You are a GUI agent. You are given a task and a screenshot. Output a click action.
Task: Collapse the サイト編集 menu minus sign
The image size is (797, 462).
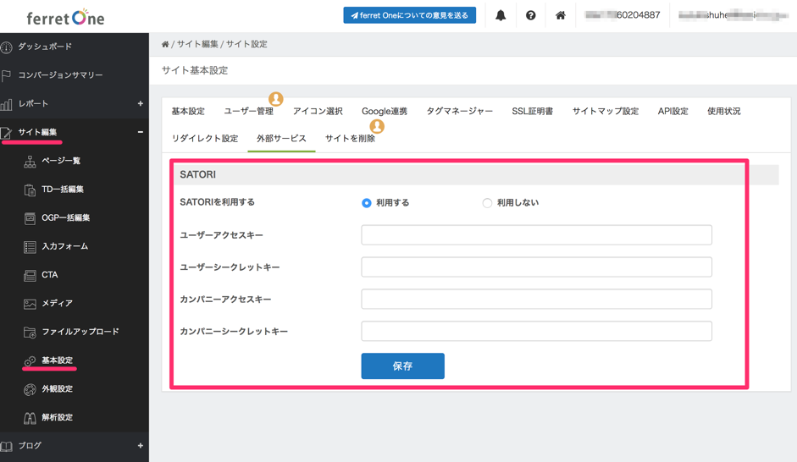point(140,132)
